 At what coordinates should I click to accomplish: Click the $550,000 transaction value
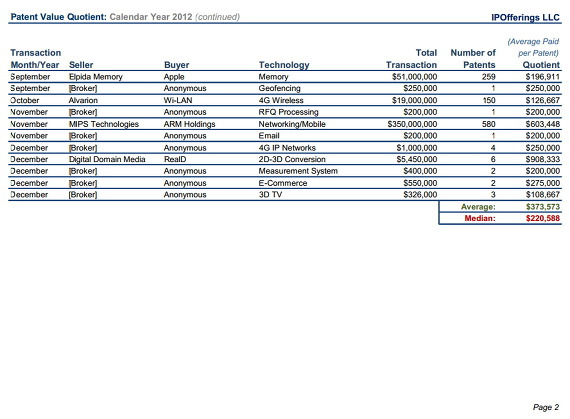[420, 183]
